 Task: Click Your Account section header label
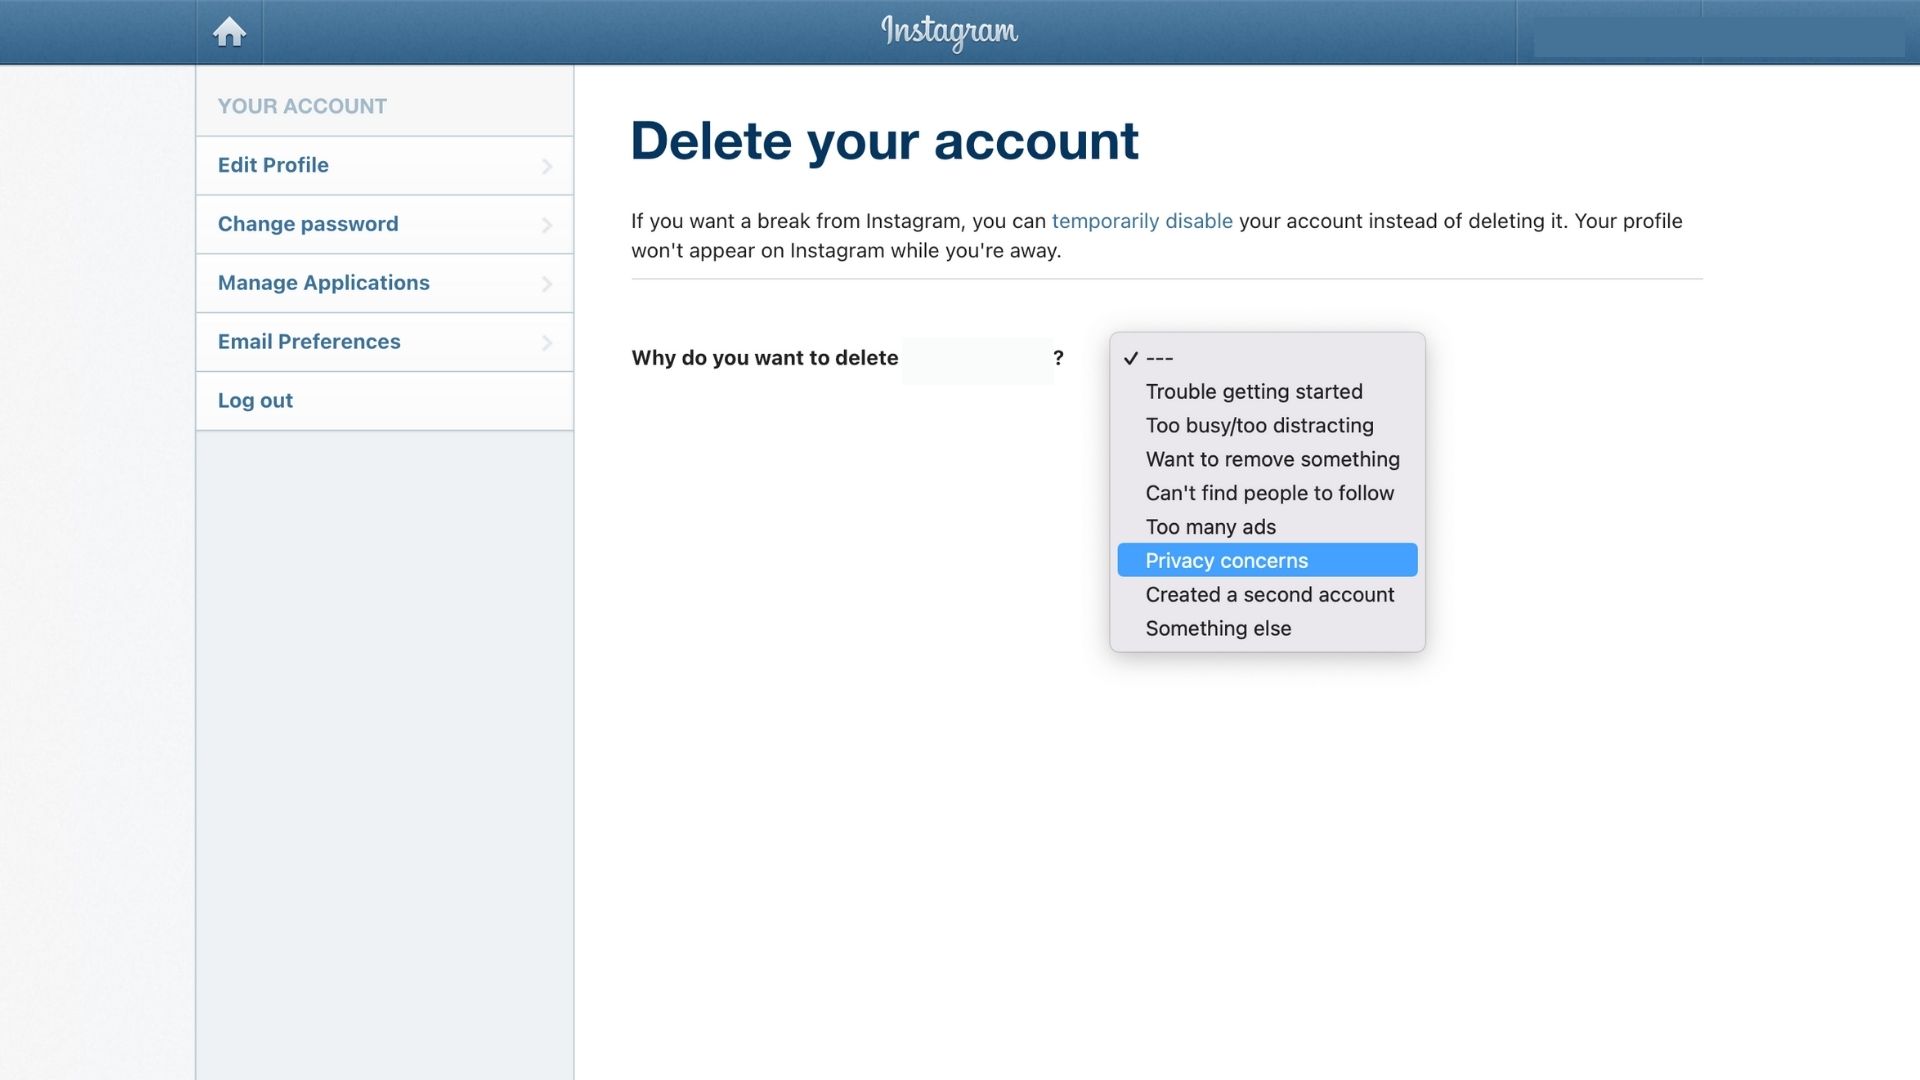tap(302, 105)
